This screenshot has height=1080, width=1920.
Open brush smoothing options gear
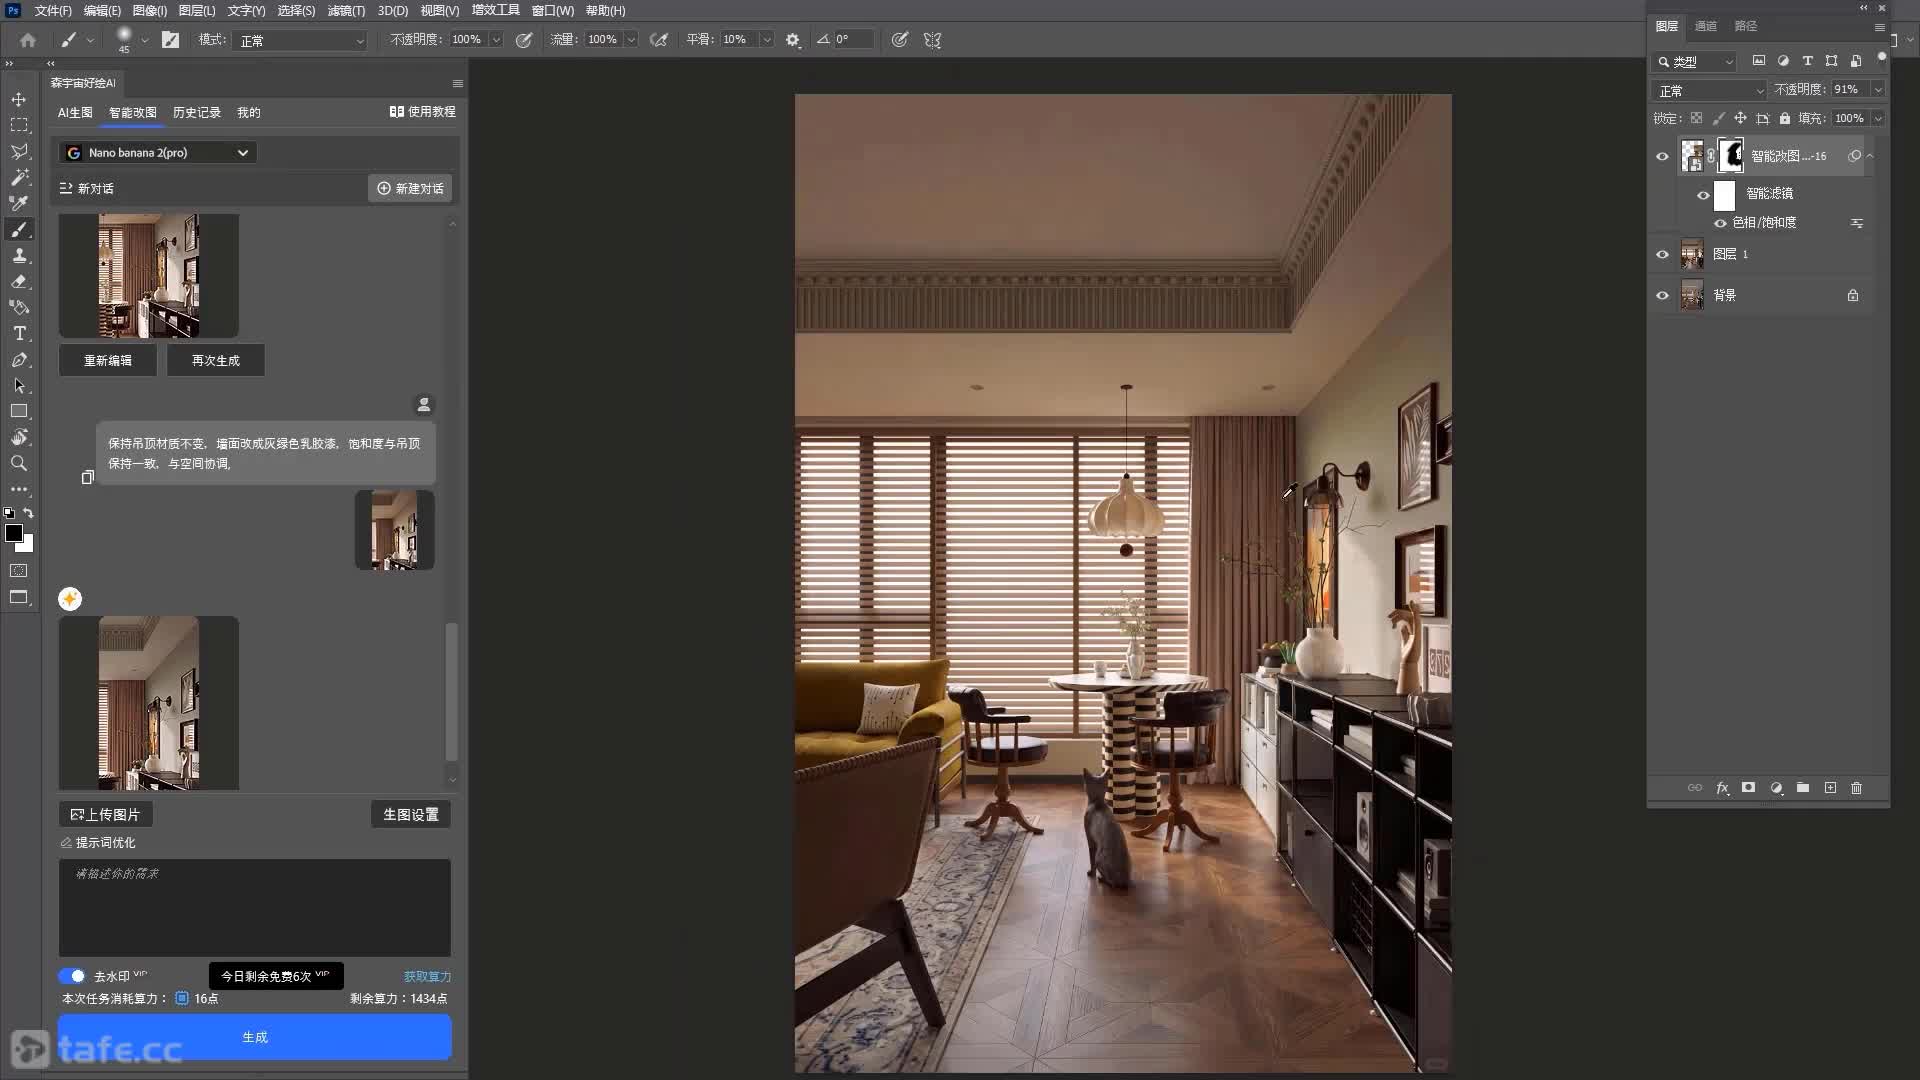[793, 40]
